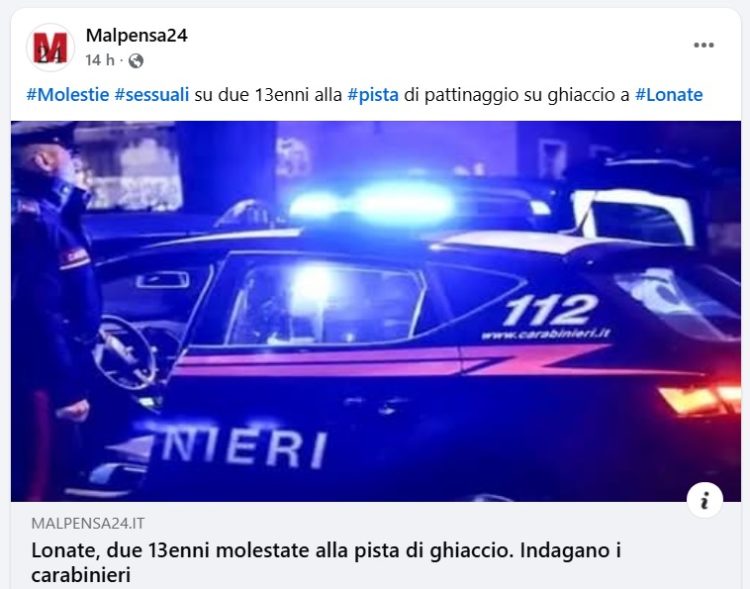The image size is (750, 589).
Task: Open the three-dot post options menu
Action: coord(704,45)
